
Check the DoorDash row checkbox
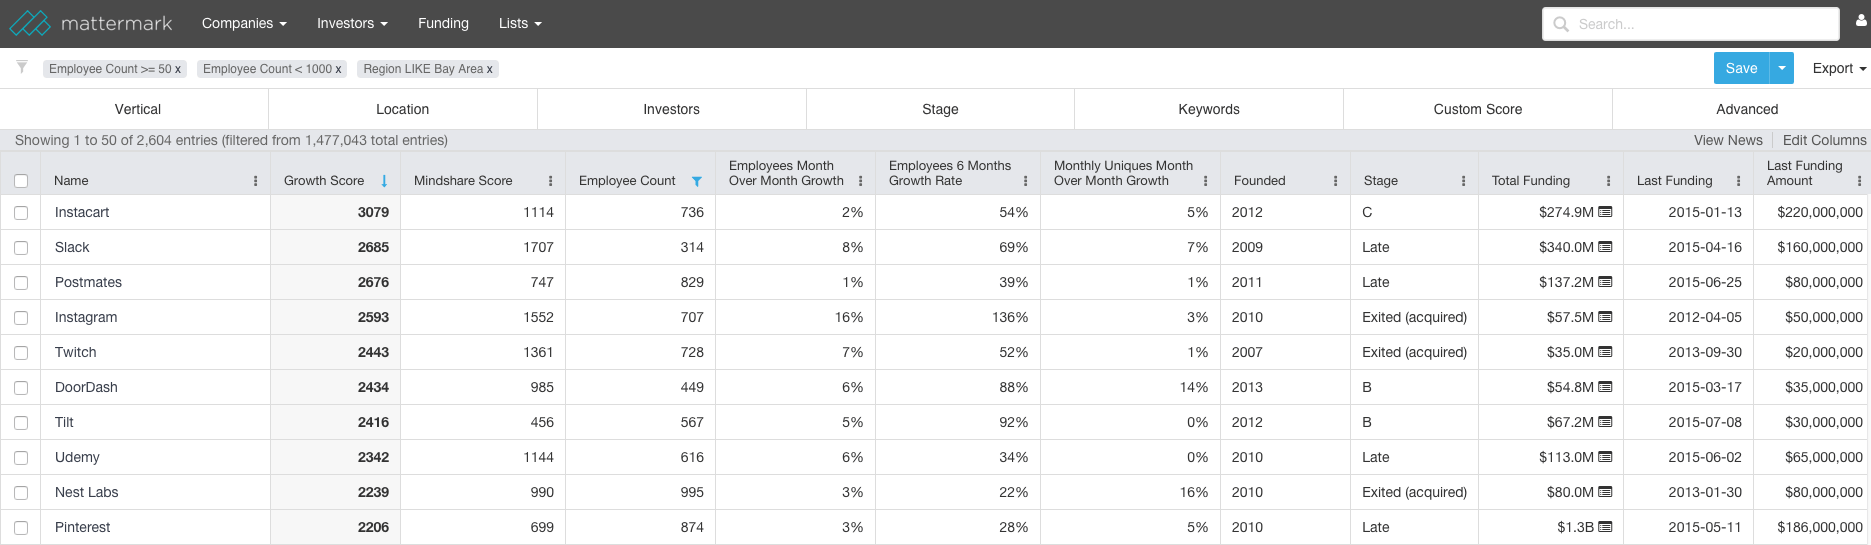pyautogui.click(x=21, y=388)
